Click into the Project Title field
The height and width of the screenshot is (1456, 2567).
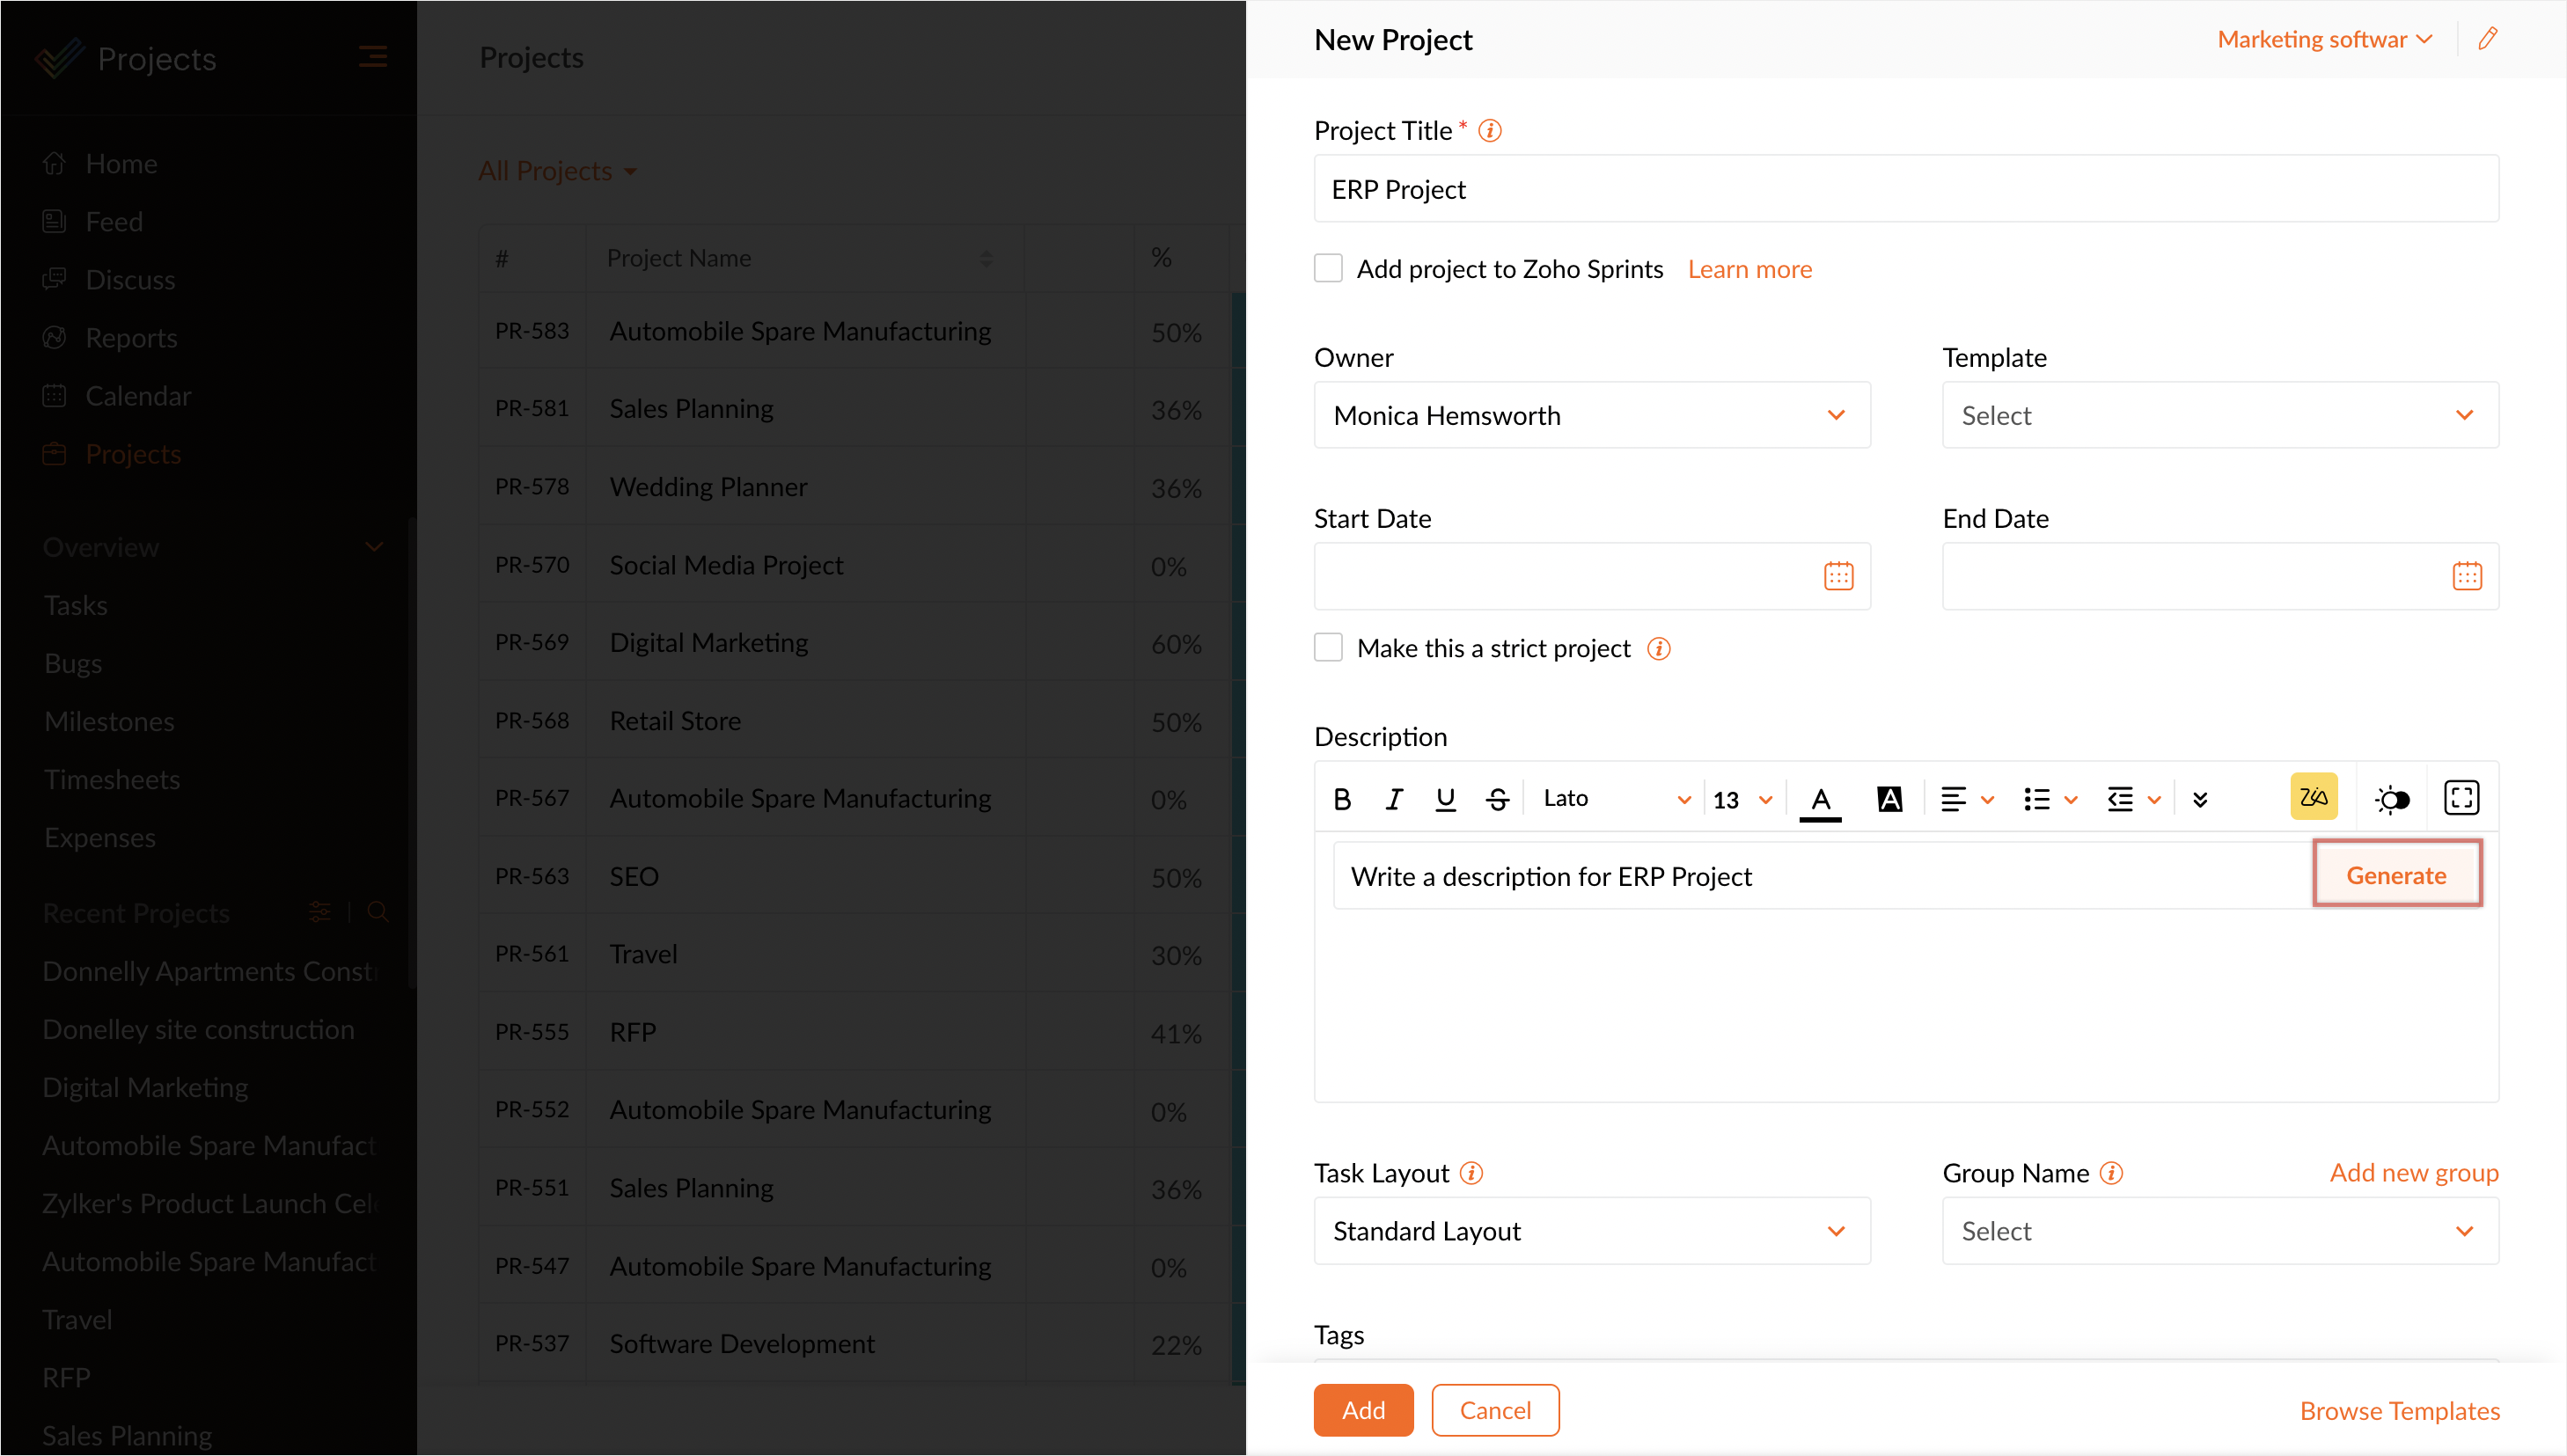(1905, 189)
